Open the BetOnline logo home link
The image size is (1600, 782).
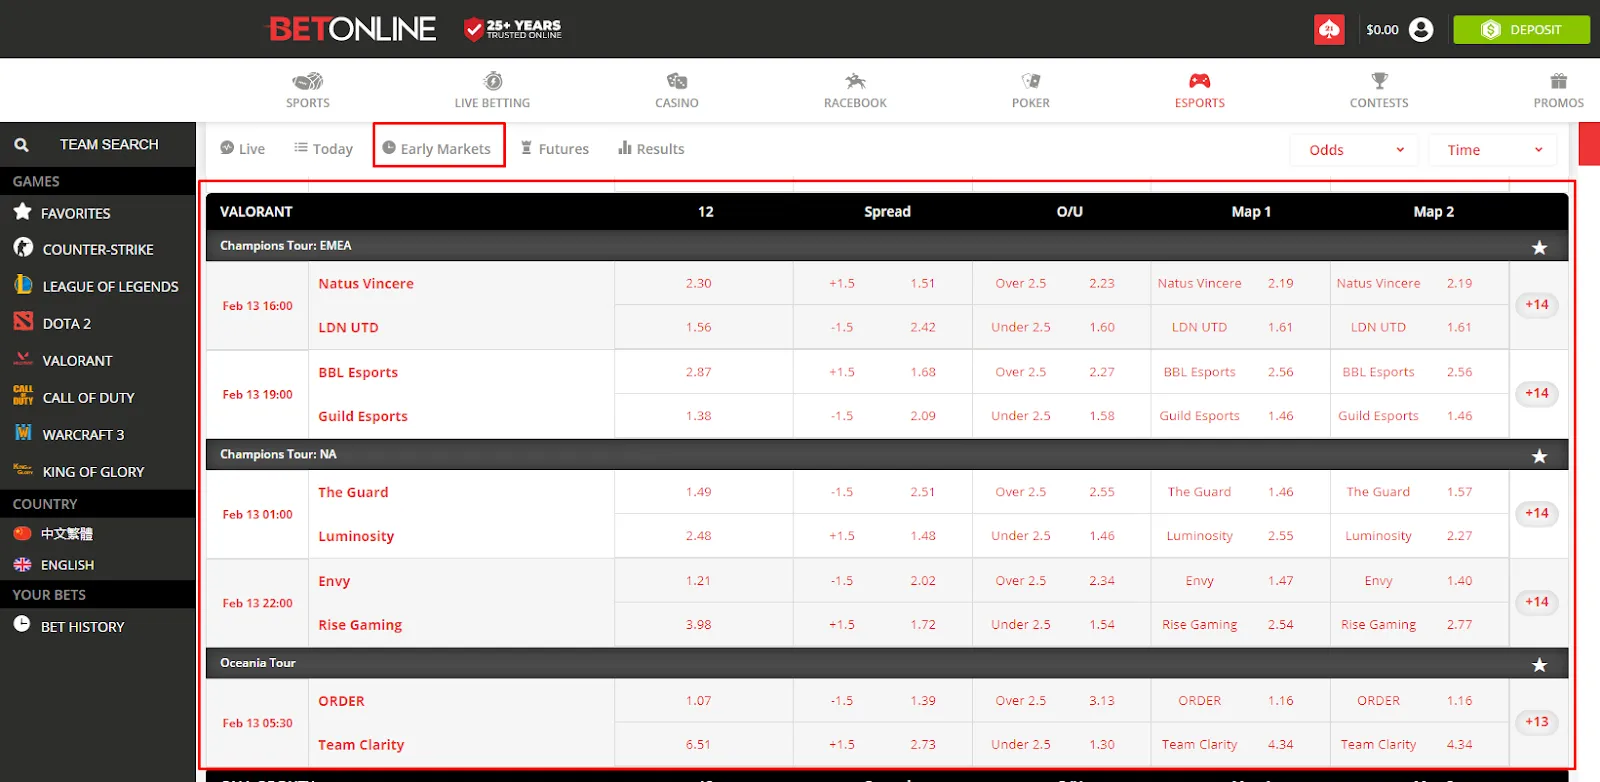[x=352, y=29]
